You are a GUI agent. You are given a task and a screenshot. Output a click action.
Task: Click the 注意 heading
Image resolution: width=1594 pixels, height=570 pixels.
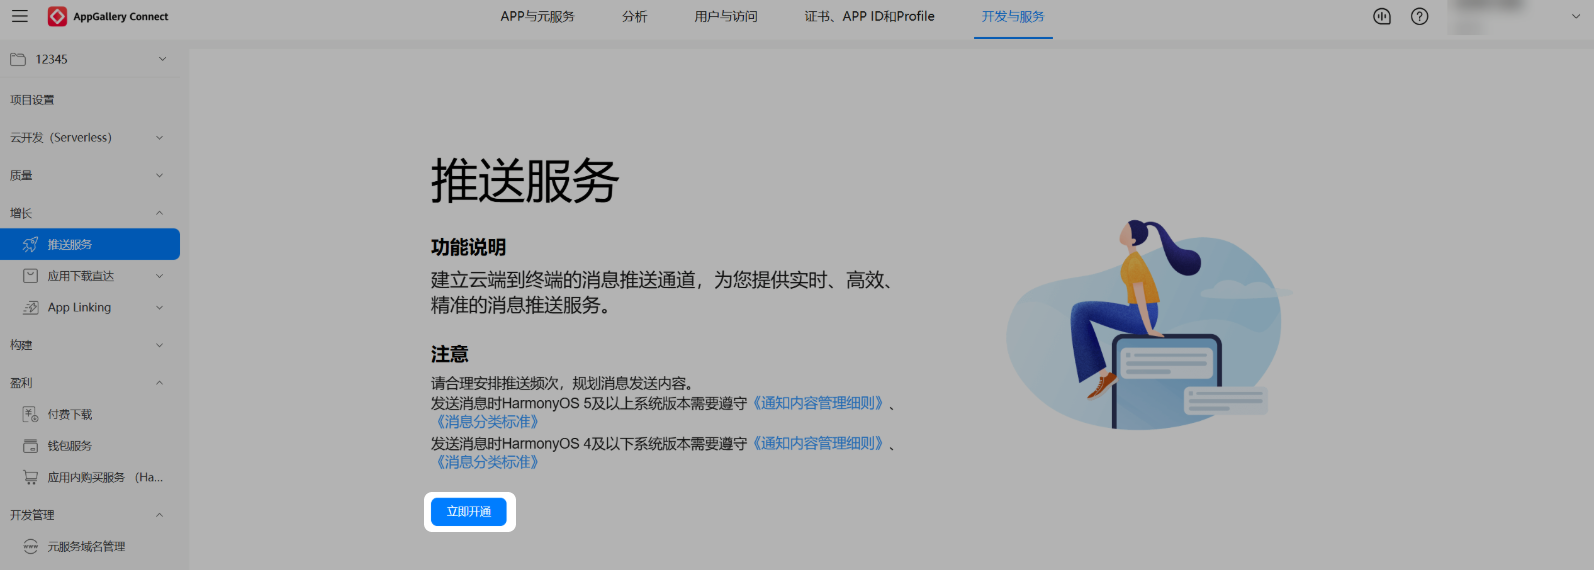coord(450,354)
